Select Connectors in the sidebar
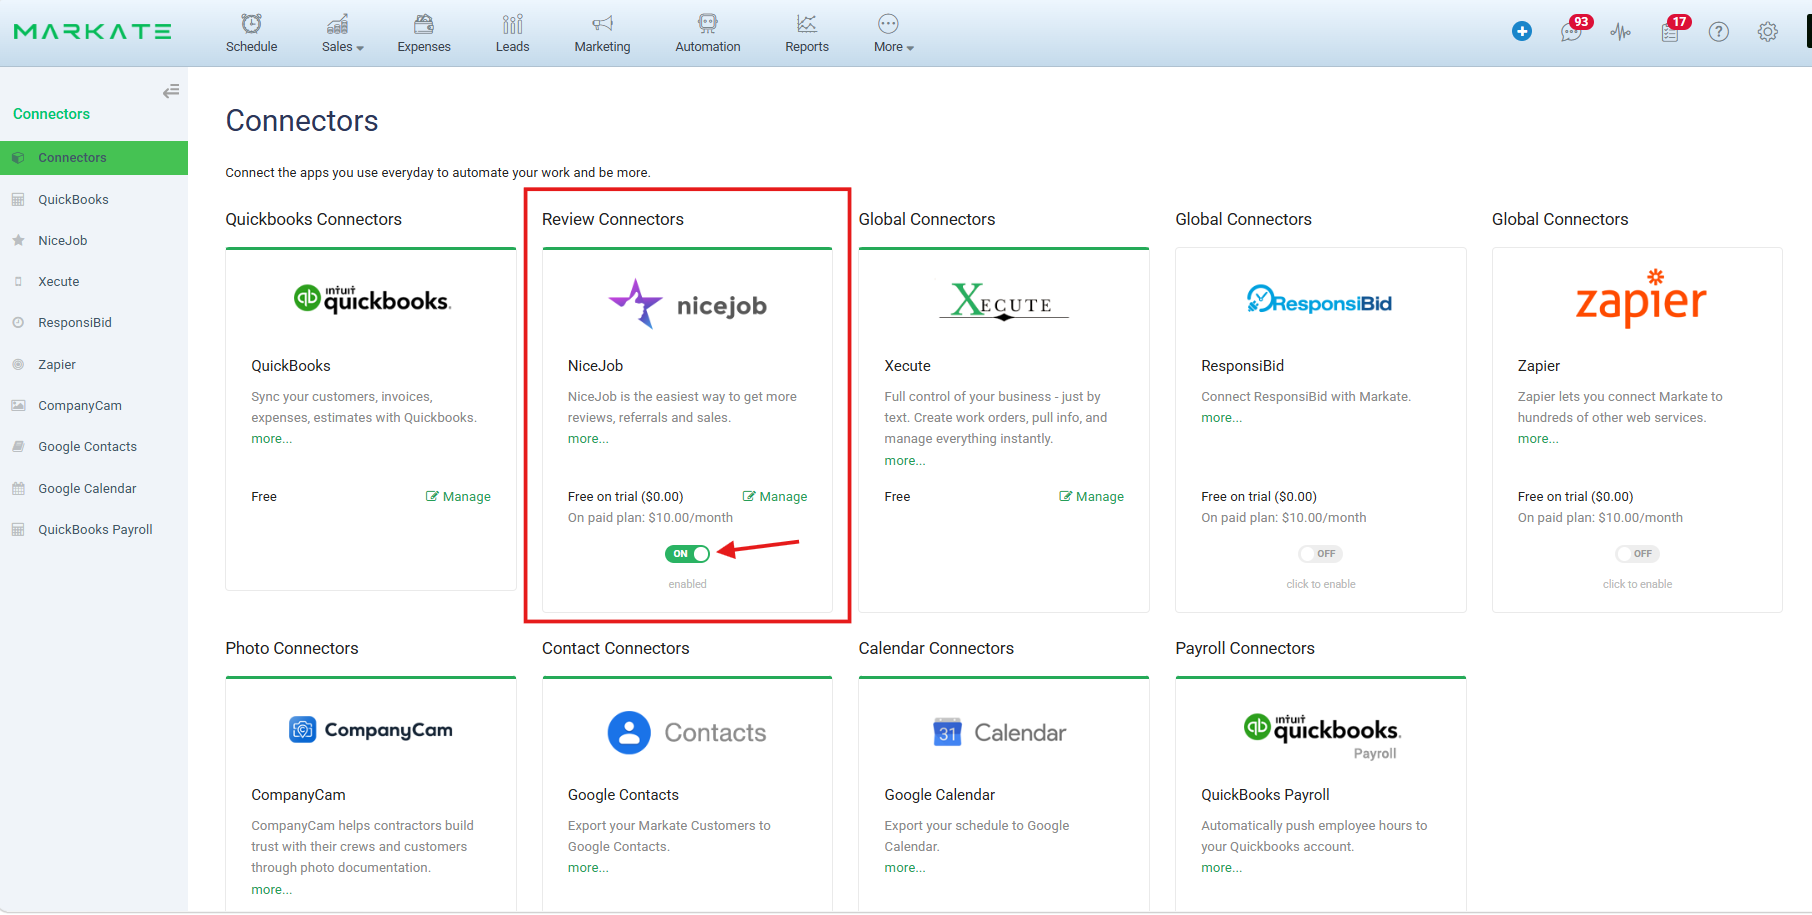The height and width of the screenshot is (915, 1812). [x=94, y=158]
